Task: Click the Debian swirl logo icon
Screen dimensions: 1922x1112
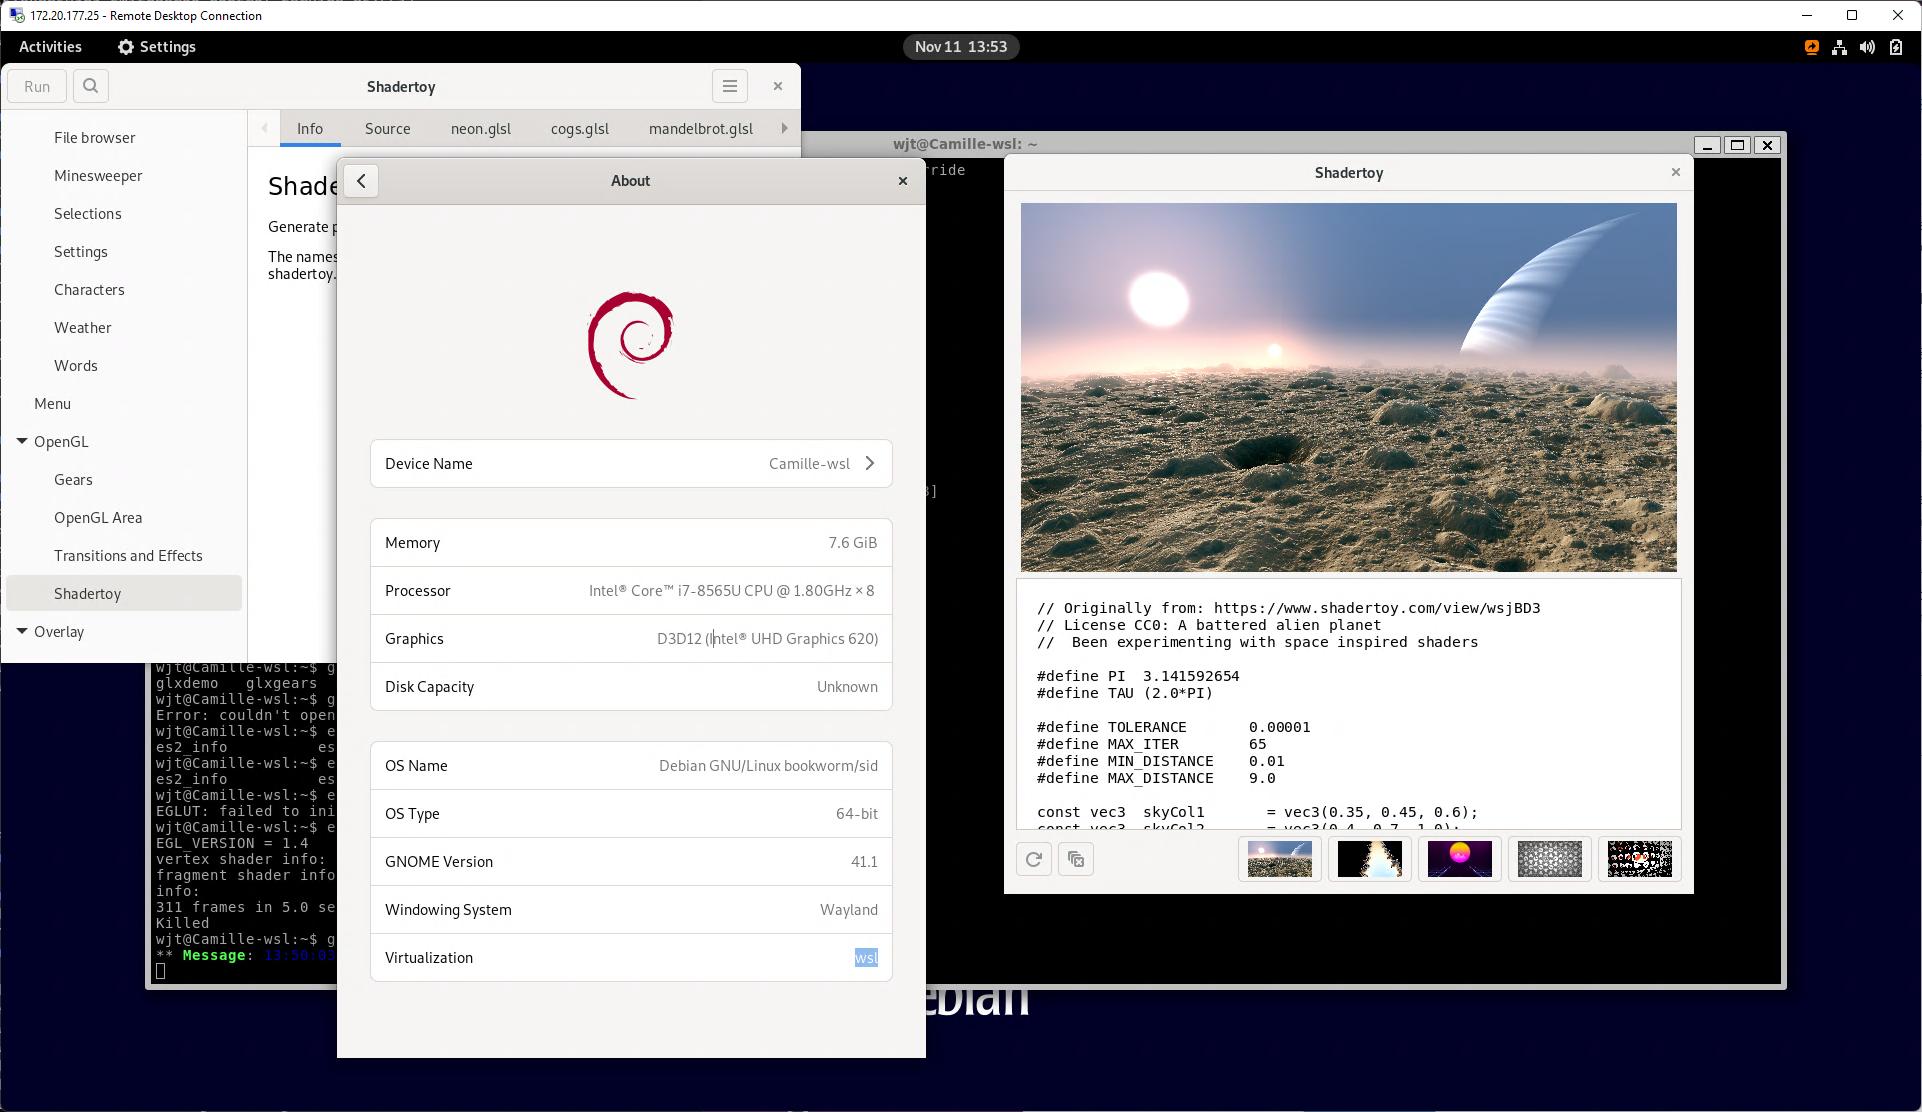Action: point(630,342)
